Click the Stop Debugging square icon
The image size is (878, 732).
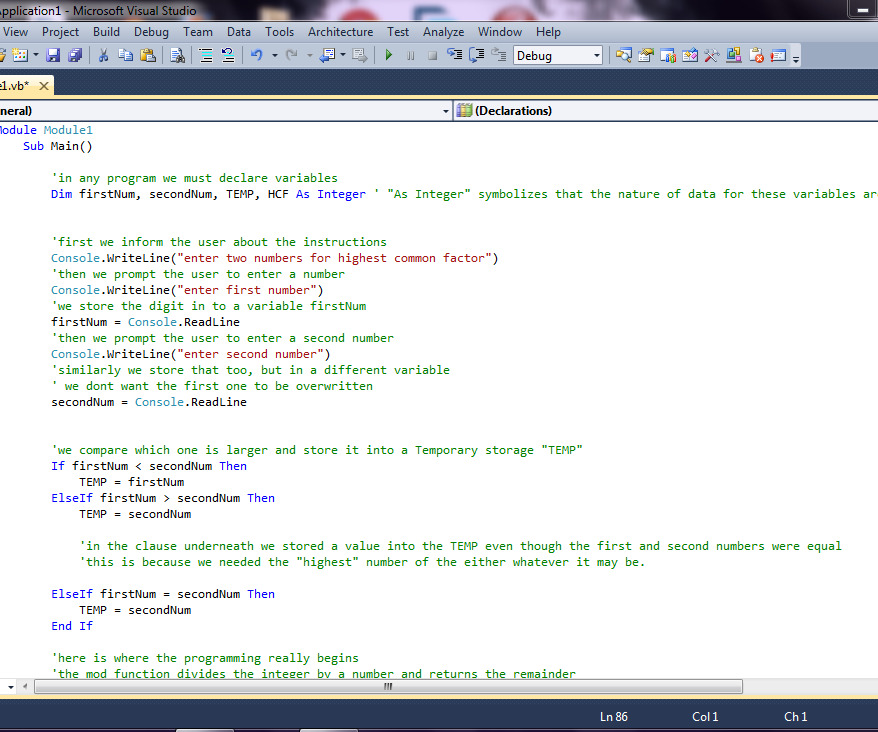pos(432,55)
